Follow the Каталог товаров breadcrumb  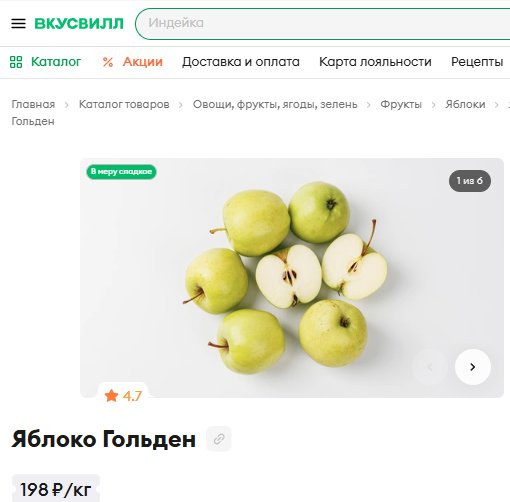[124, 104]
